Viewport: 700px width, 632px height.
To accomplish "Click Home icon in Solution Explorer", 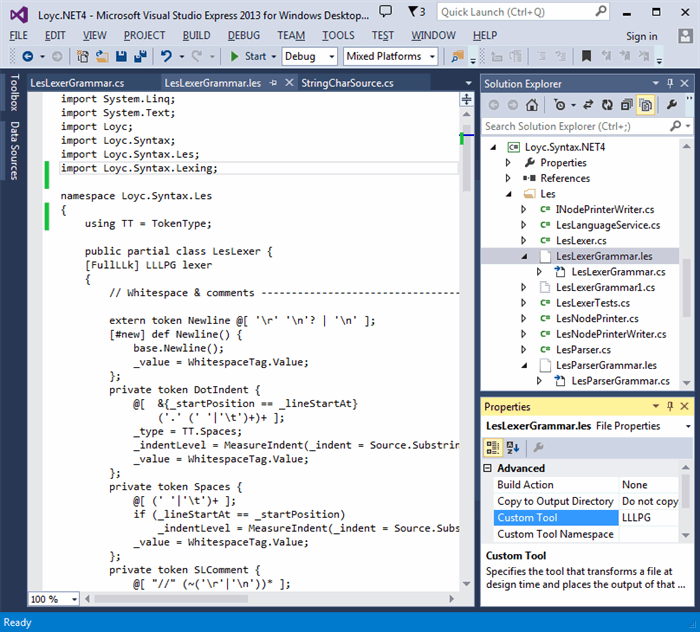I will (532, 105).
